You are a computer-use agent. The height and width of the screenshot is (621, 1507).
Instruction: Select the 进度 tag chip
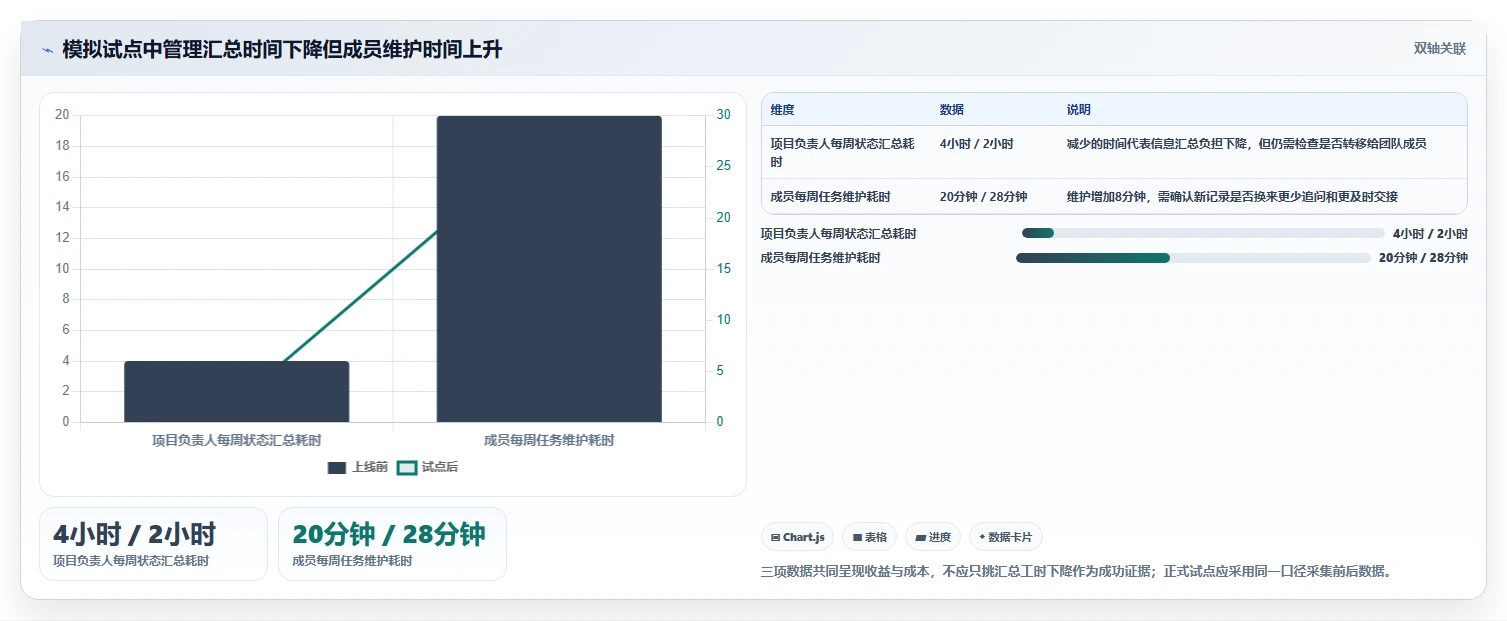tap(932, 537)
